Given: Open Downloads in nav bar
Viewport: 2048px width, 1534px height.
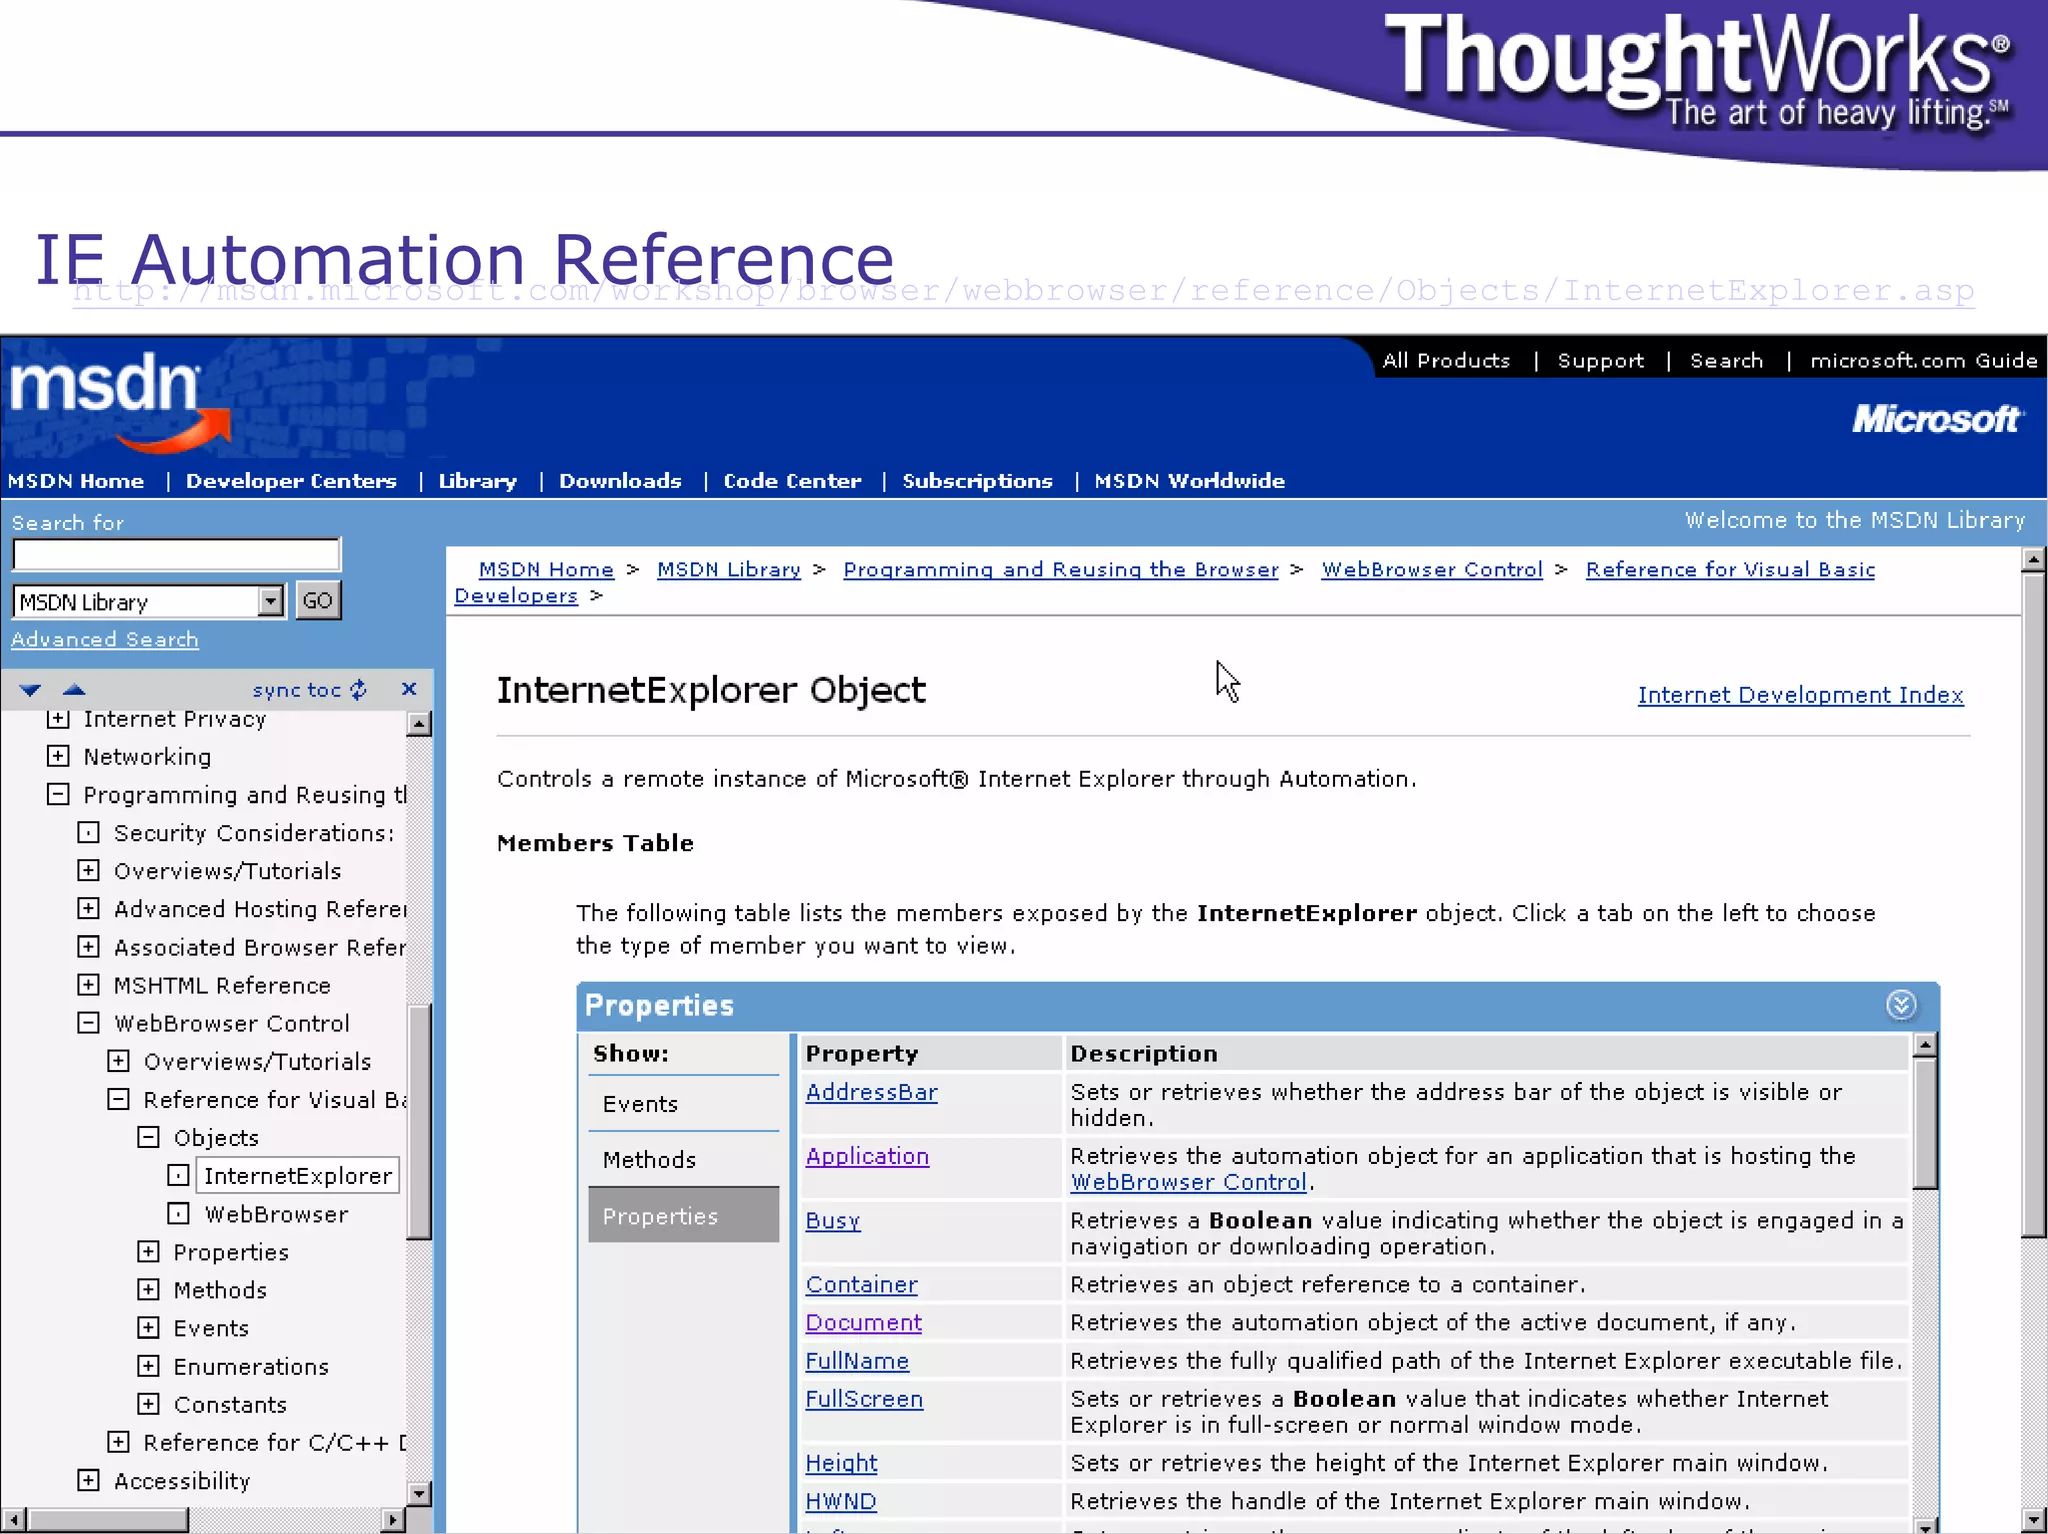Looking at the screenshot, I should pyautogui.click(x=620, y=481).
